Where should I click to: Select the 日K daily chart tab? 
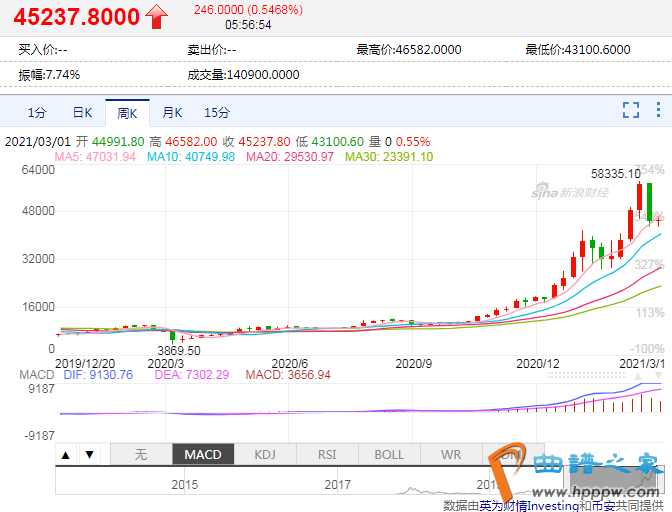pos(82,113)
